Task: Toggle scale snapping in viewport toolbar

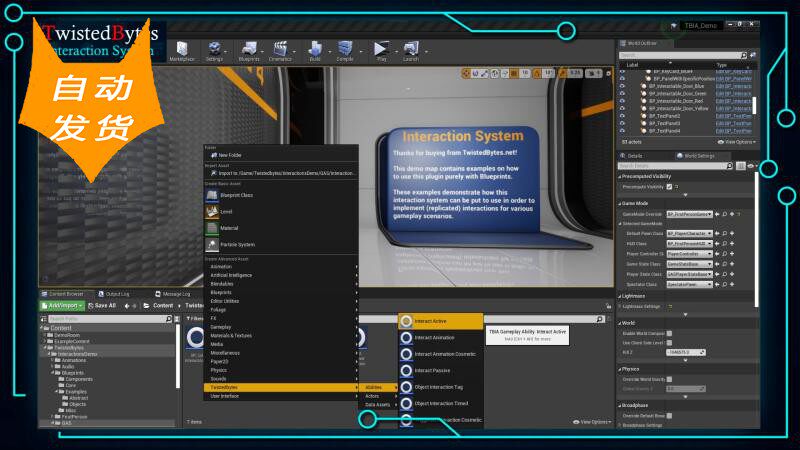Action: 563,73
